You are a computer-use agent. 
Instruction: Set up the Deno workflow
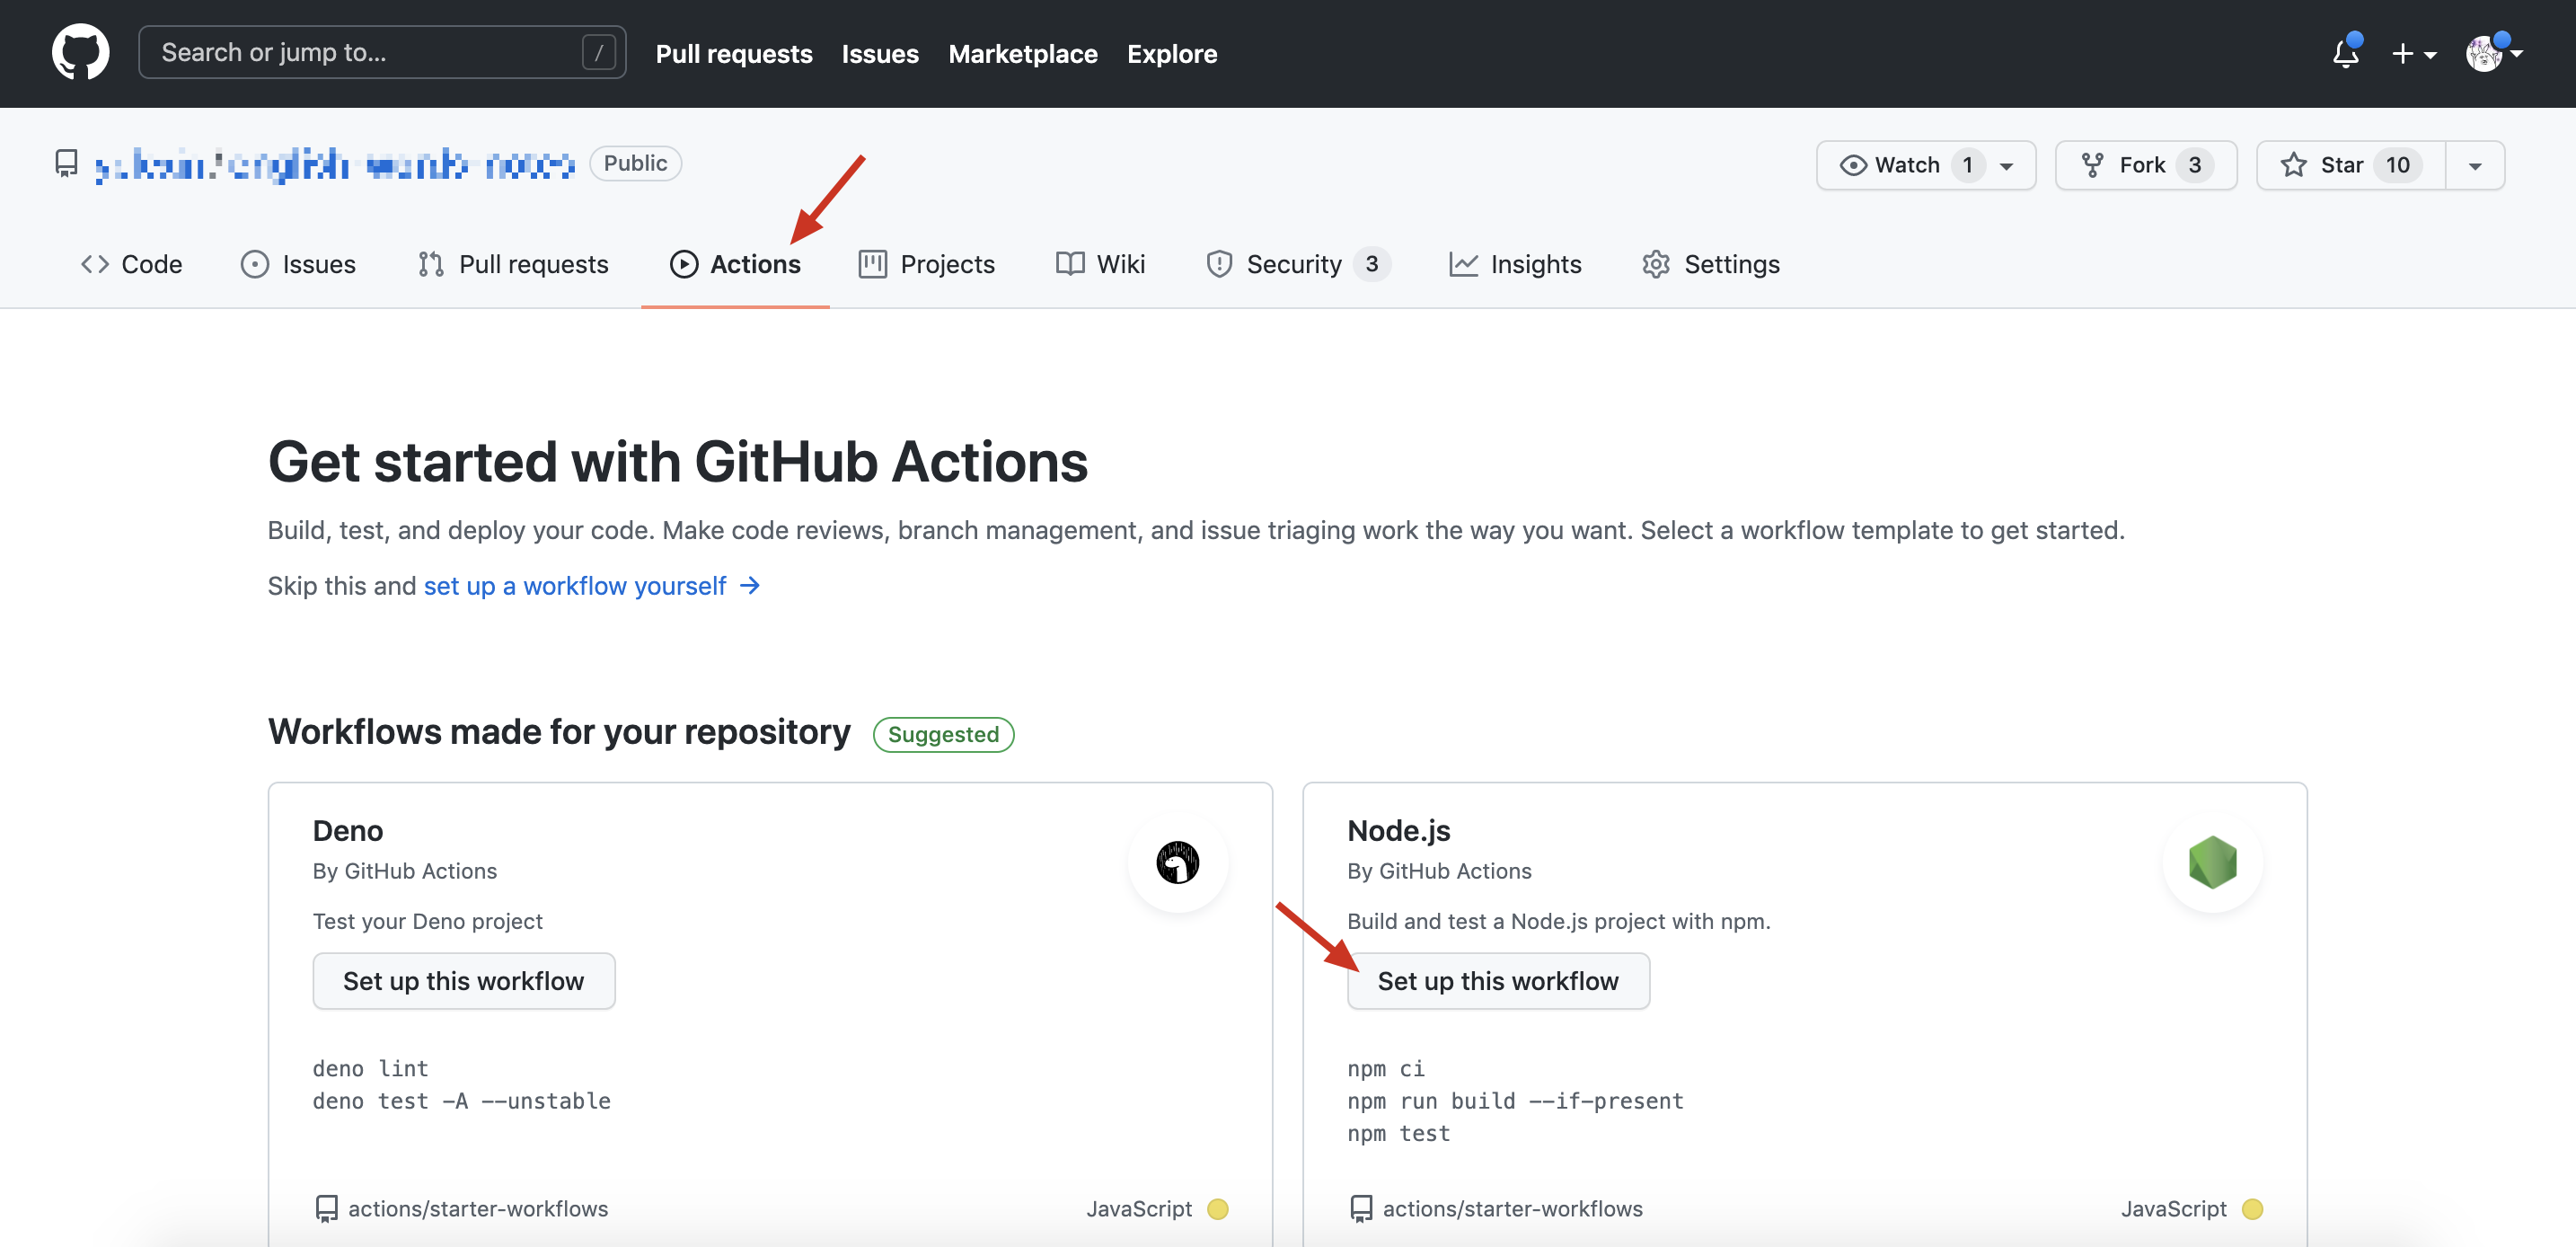click(x=464, y=981)
